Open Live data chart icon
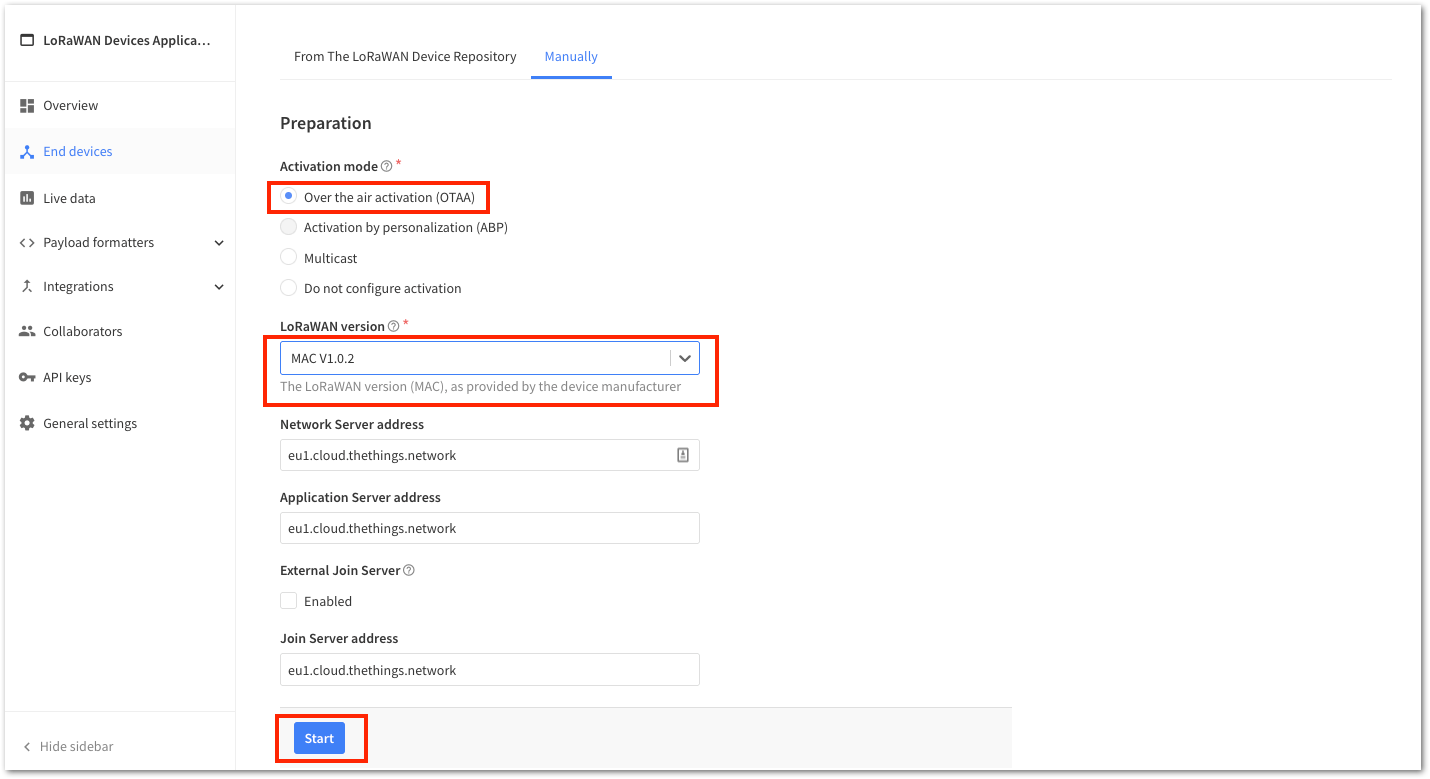The height and width of the screenshot is (779, 1430). pyautogui.click(x=27, y=198)
